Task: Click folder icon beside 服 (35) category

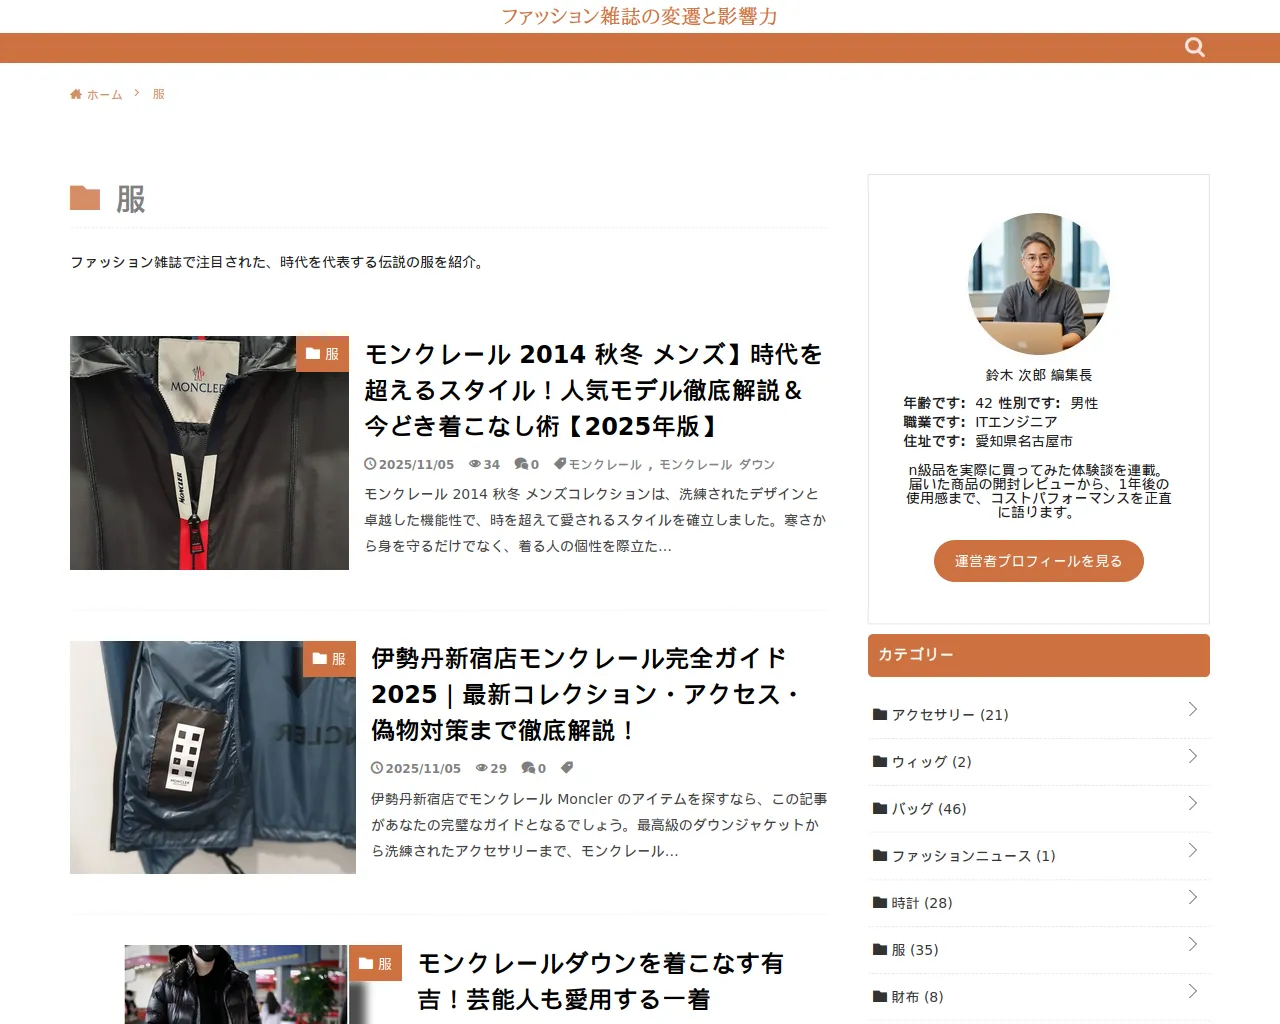Action: pyautogui.click(x=880, y=949)
